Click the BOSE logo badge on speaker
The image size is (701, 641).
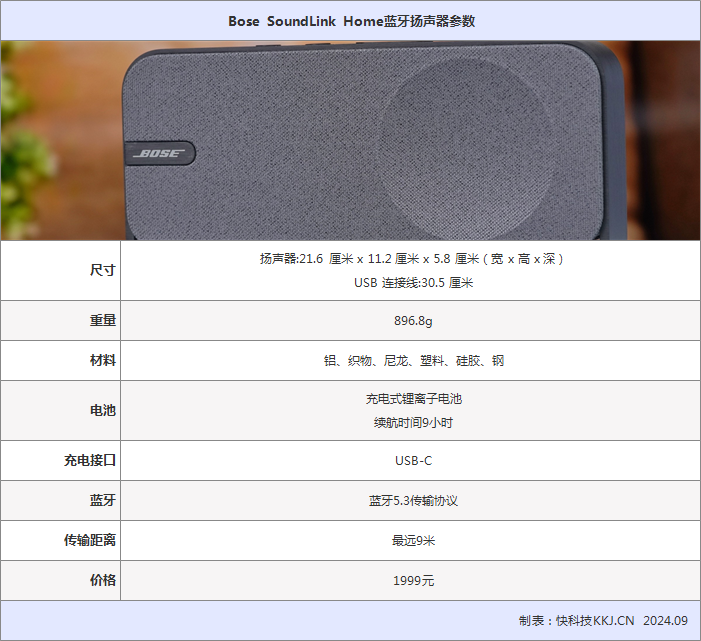[x=160, y=153]
